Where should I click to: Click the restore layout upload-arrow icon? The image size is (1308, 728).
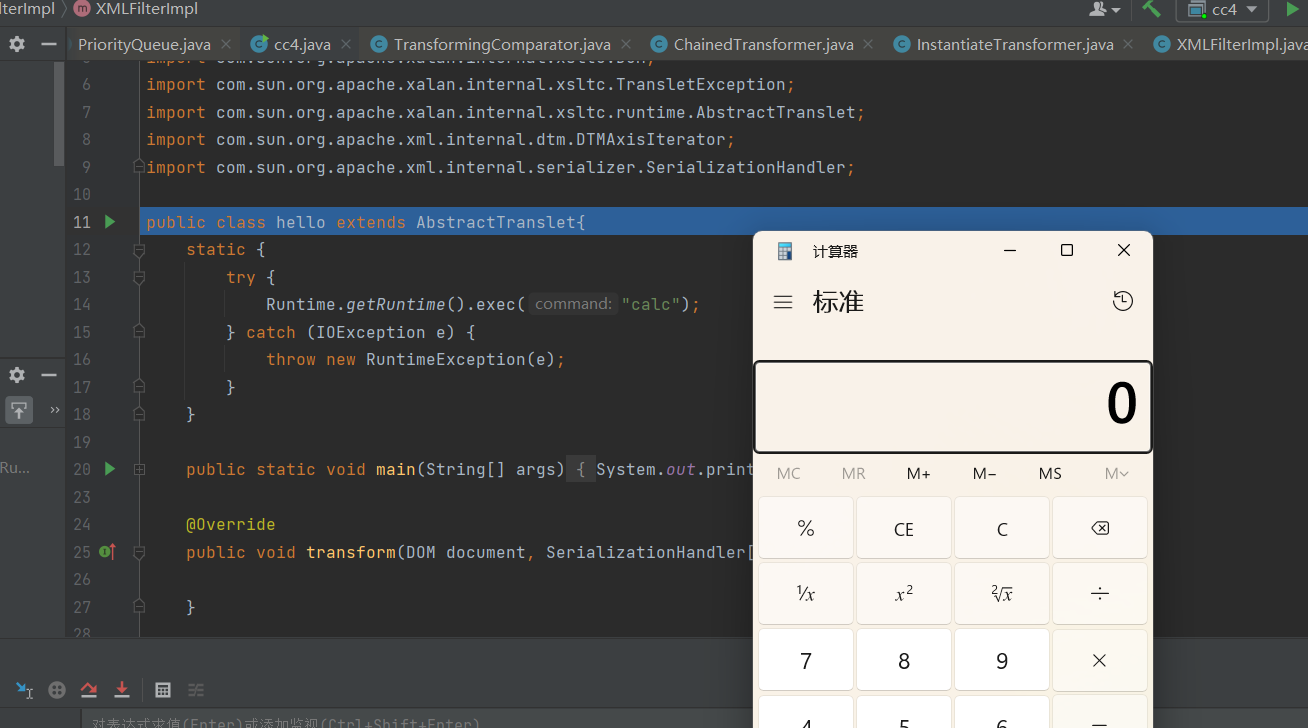point(19,409)
